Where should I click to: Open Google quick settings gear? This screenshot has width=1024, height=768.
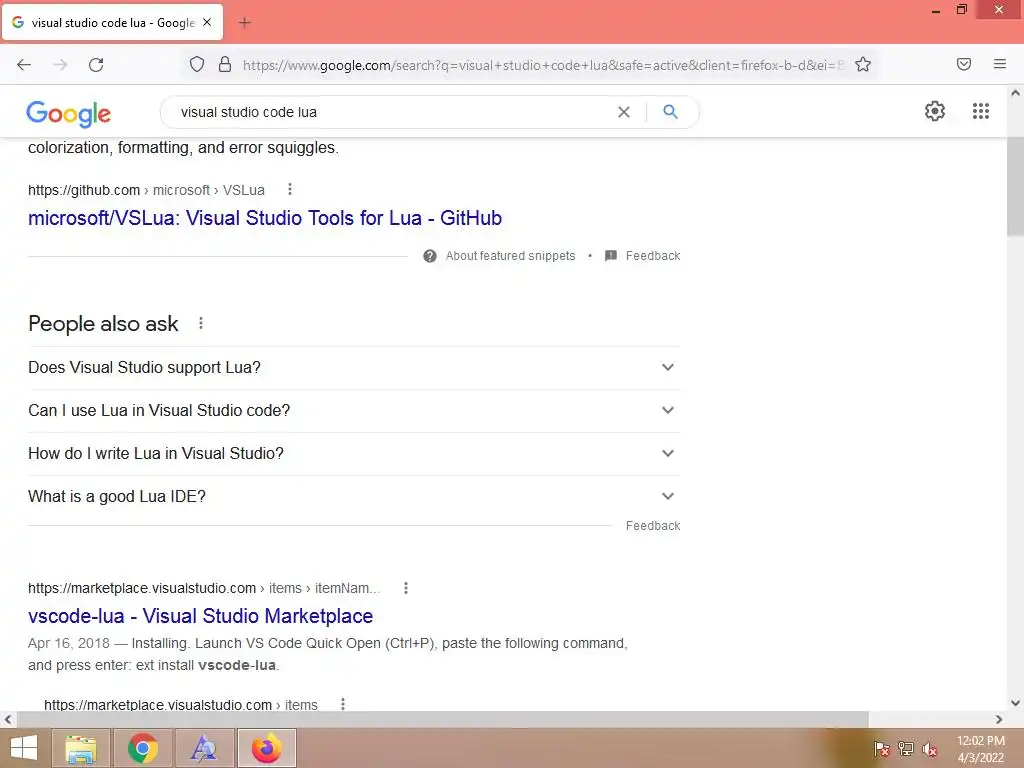point(935,111)
